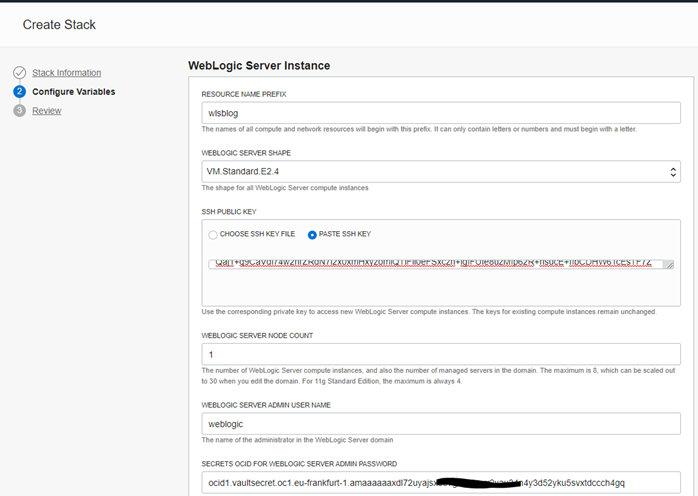Focus the WebLogic Server Node Count field

pos(441,354)
